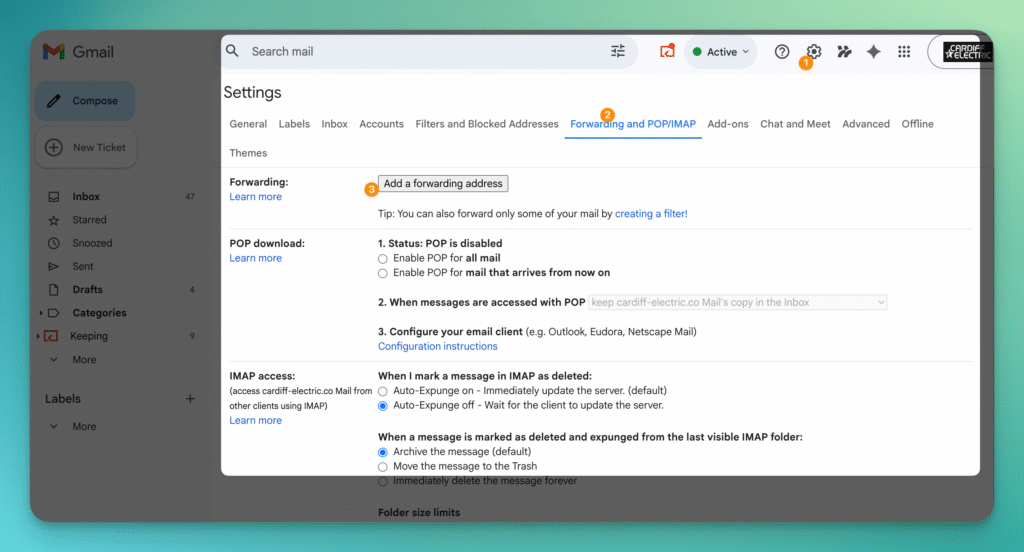Viewport: 1024px width, 552px height.
Task: Open the Advanced settings tab
Action: point(865,124)
